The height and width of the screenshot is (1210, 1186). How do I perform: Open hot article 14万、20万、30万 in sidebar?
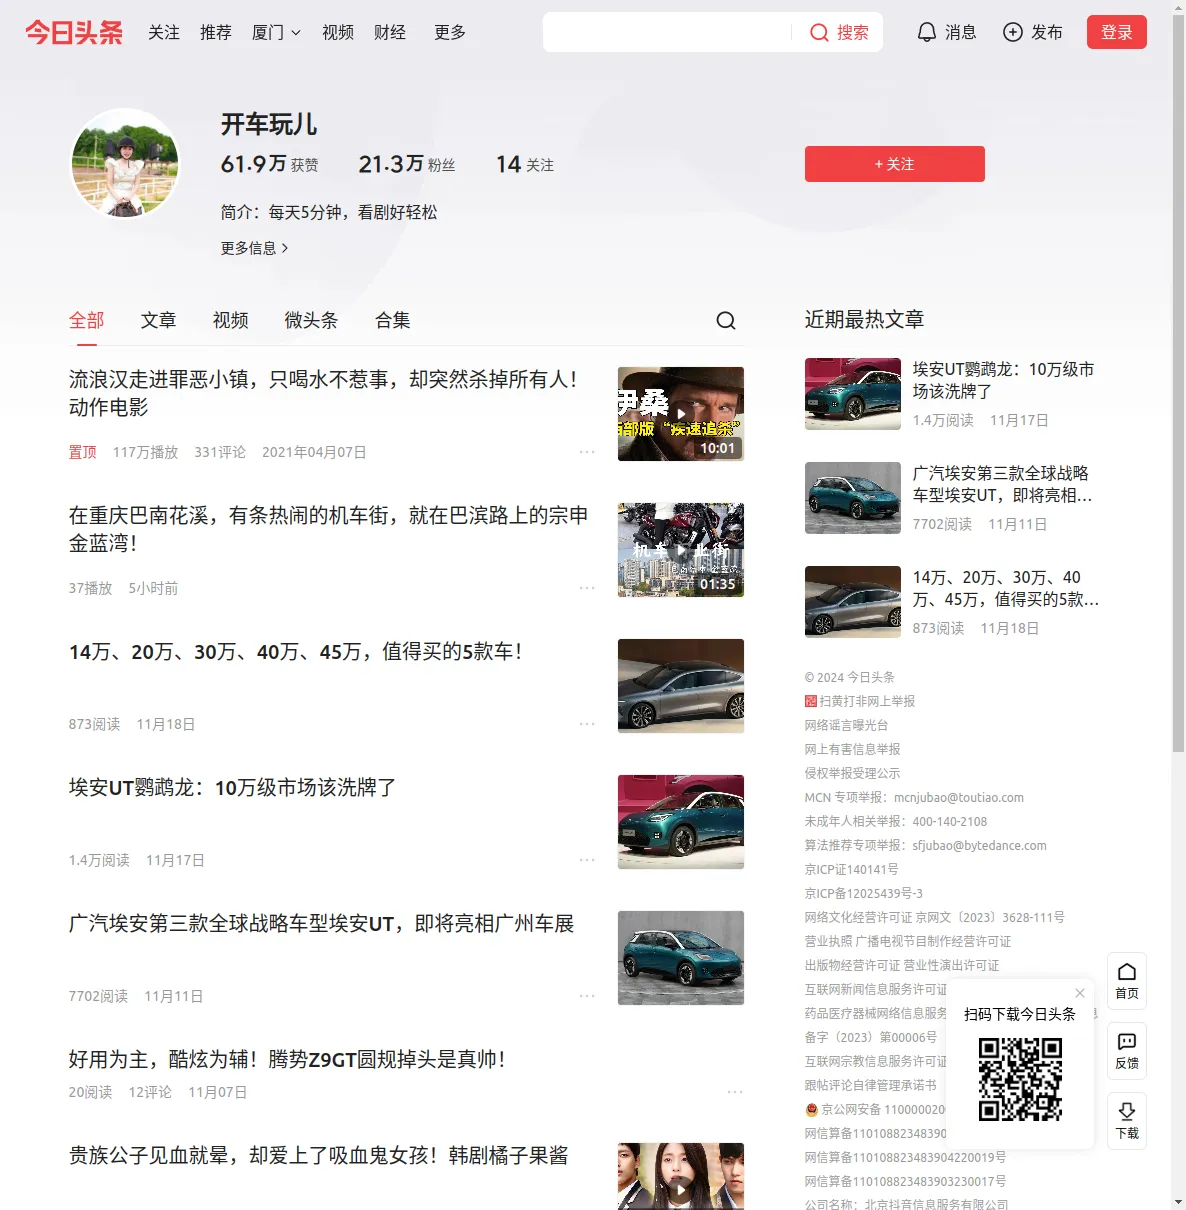click(x=1006, y=588)
